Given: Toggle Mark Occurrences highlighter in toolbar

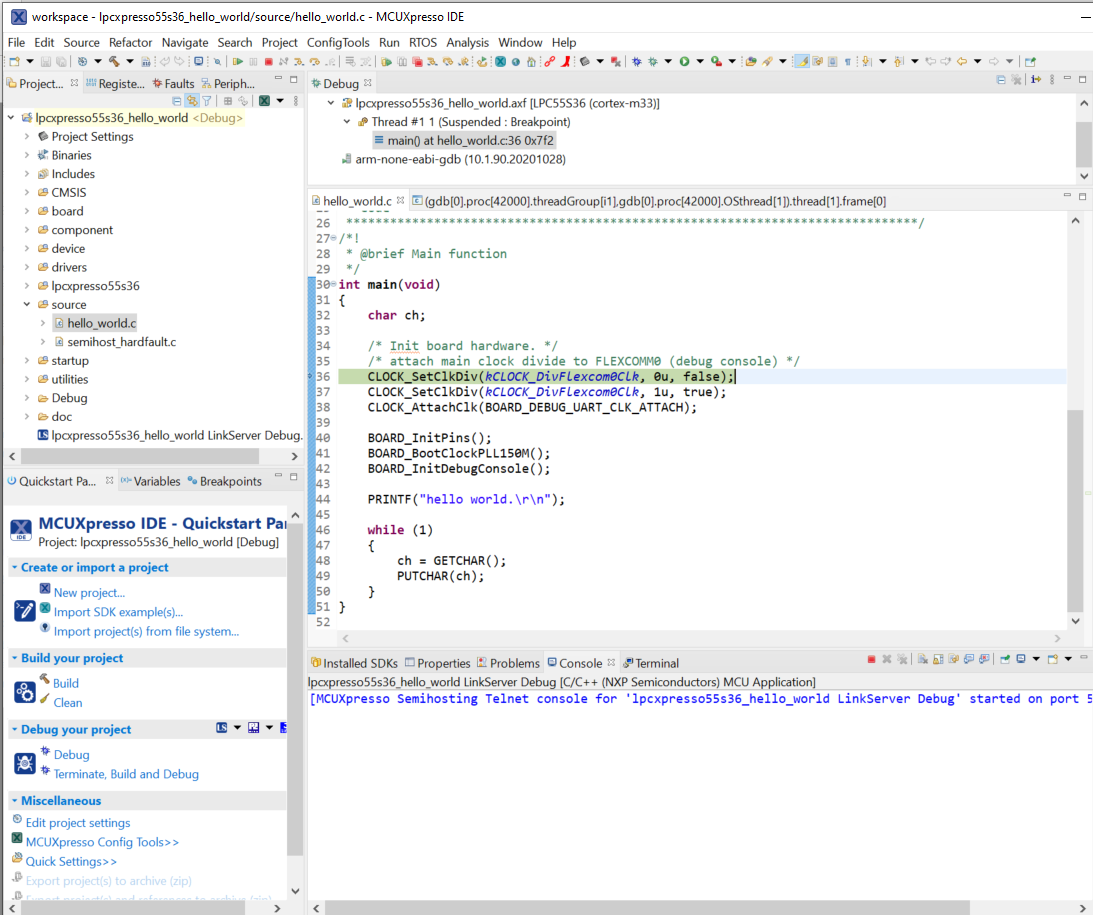Looking at the screenshot, I should click(x=801, y=62).
